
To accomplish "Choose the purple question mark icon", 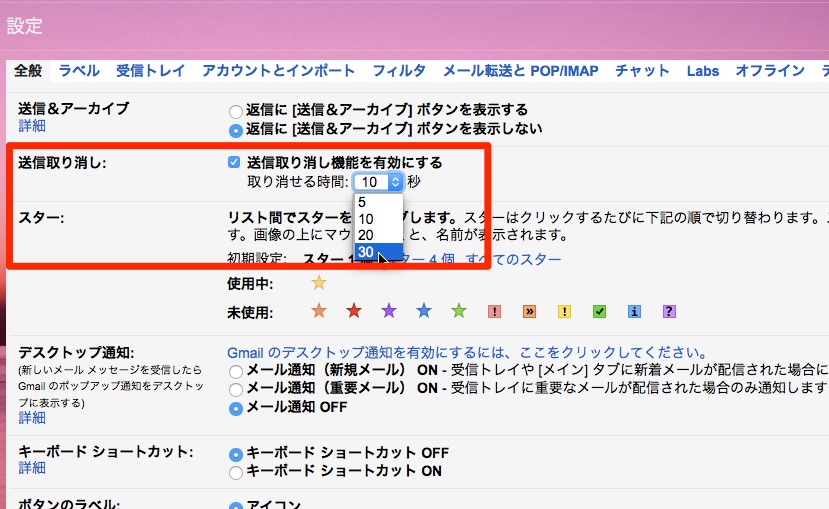I will [x=669, y=311].
